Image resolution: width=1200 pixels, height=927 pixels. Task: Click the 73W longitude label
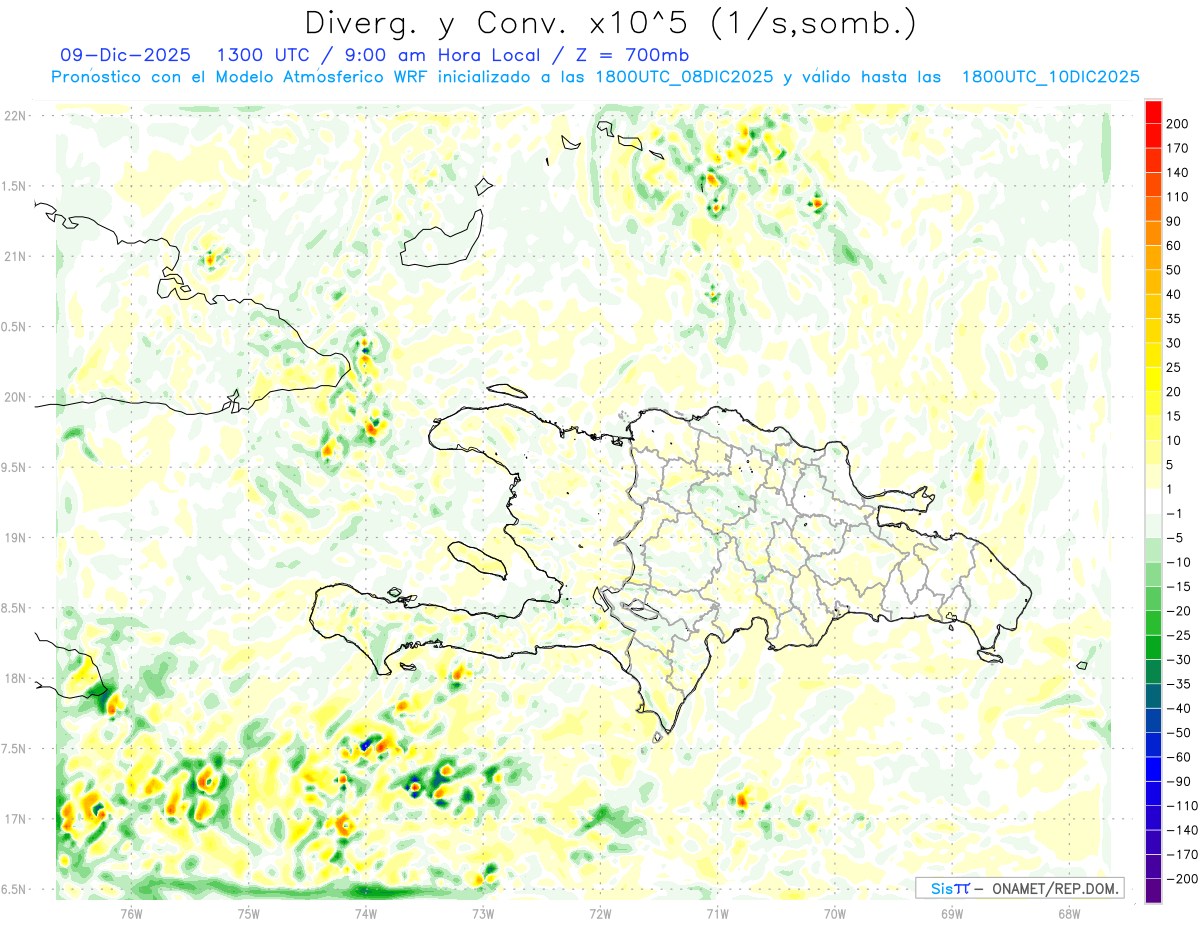click(x=483, y=913)
